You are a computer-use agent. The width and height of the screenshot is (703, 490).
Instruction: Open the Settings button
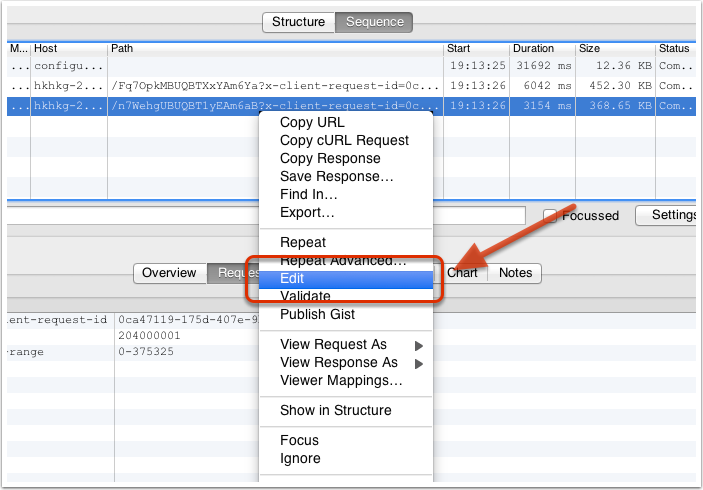tap(672, 215)
